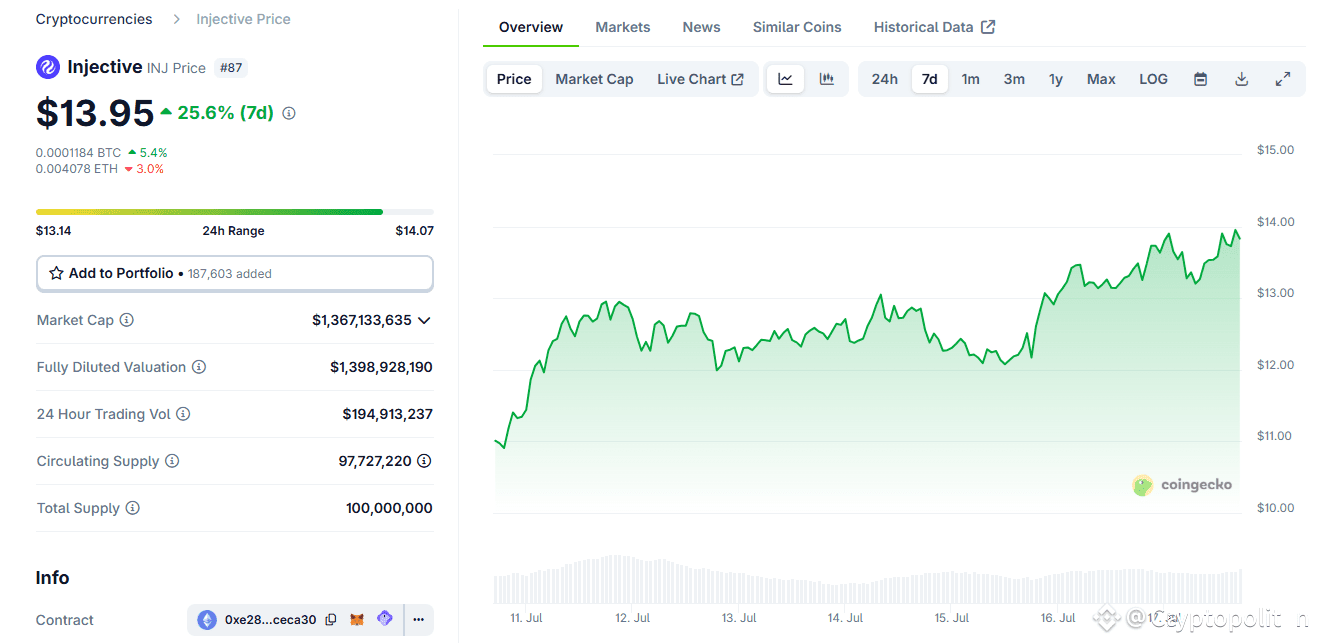This screenshot has height=643, width=1317.
Task: Click the Ethereum contract chain icon
Action: (207, 620)
